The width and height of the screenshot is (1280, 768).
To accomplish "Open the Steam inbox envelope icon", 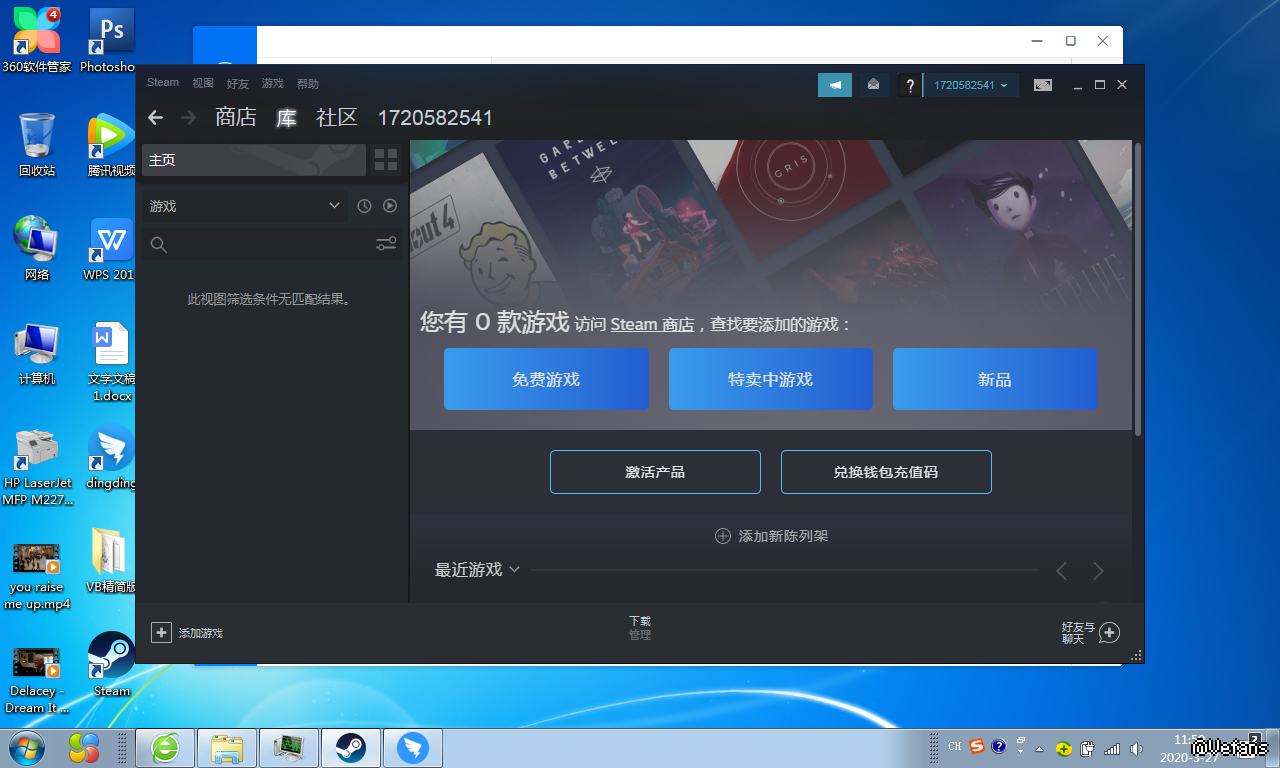I will (873, 85).
